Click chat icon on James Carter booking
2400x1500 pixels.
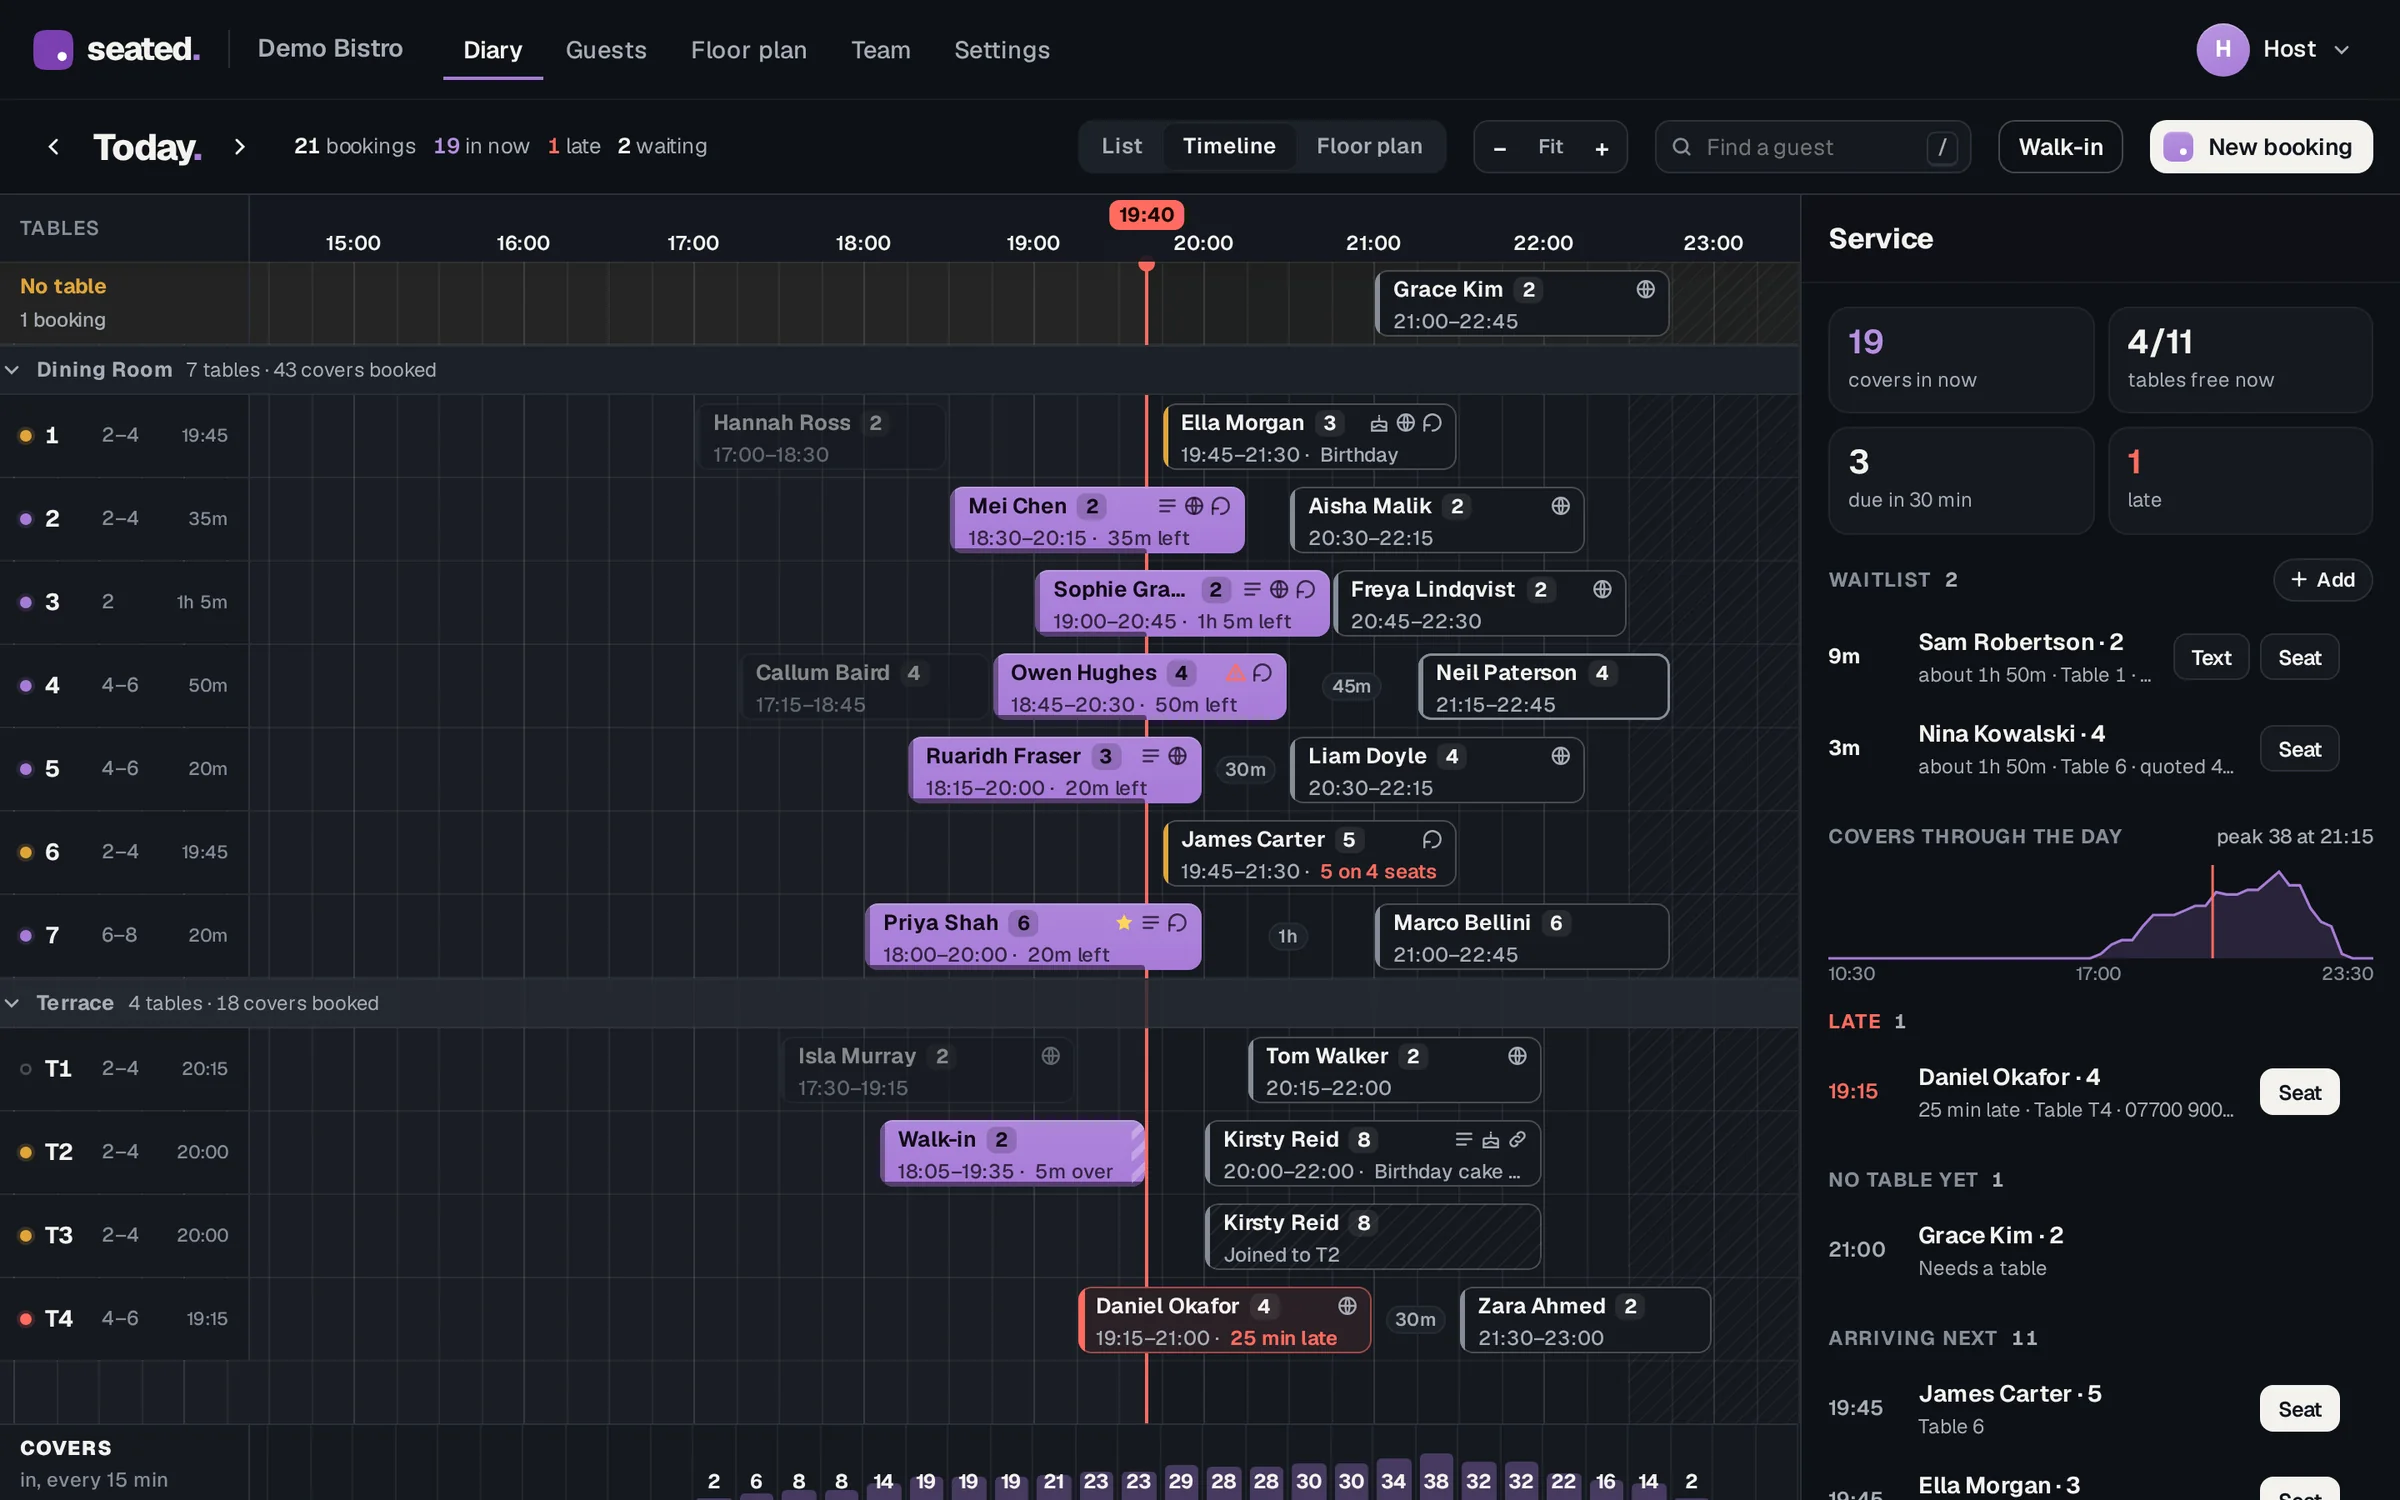(x=1432, y=839)
